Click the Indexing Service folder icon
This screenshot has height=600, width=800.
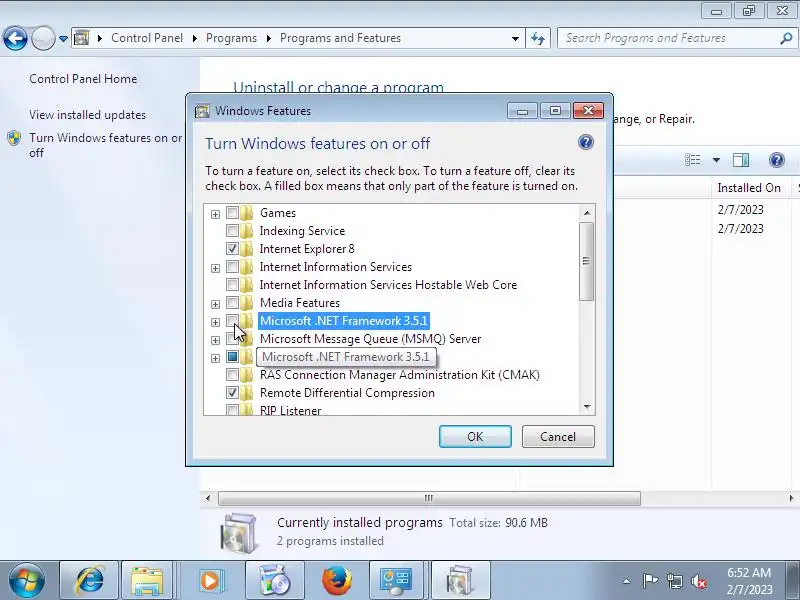[247, 231]
